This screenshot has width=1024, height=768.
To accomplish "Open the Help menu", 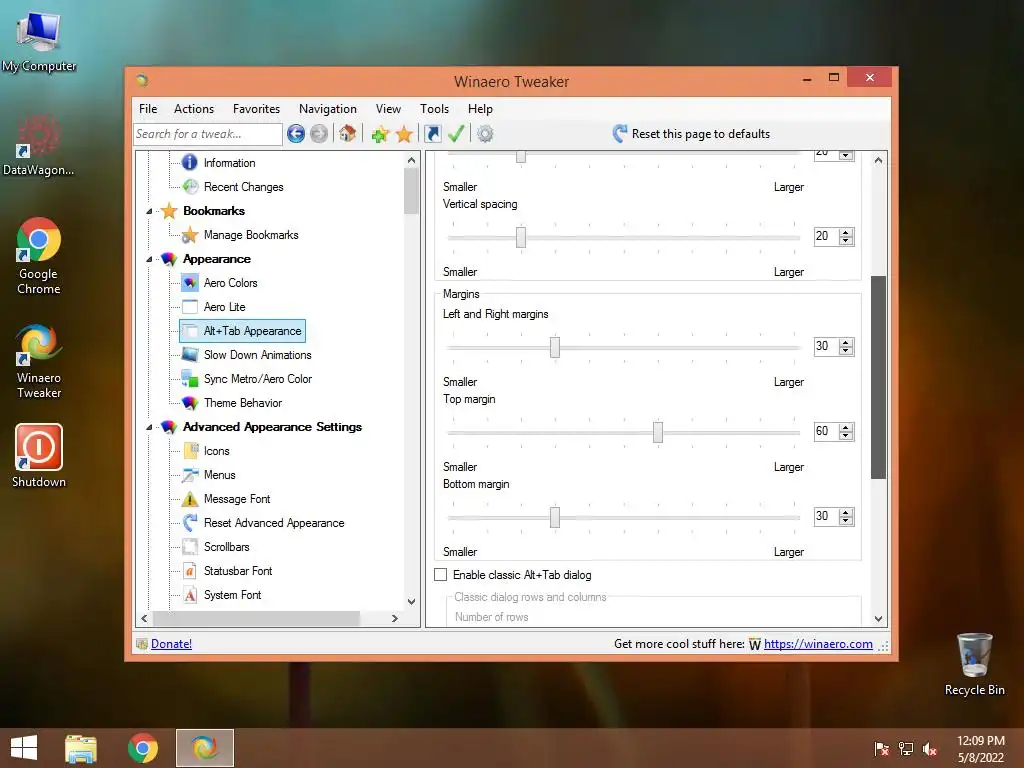I will (x=480, y=109).
